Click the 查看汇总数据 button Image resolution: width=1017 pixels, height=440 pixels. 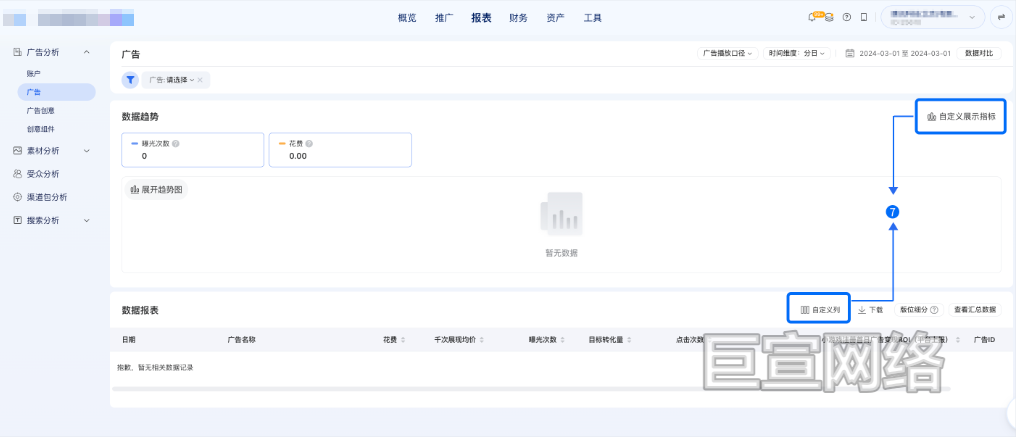(x=974, y=310)
